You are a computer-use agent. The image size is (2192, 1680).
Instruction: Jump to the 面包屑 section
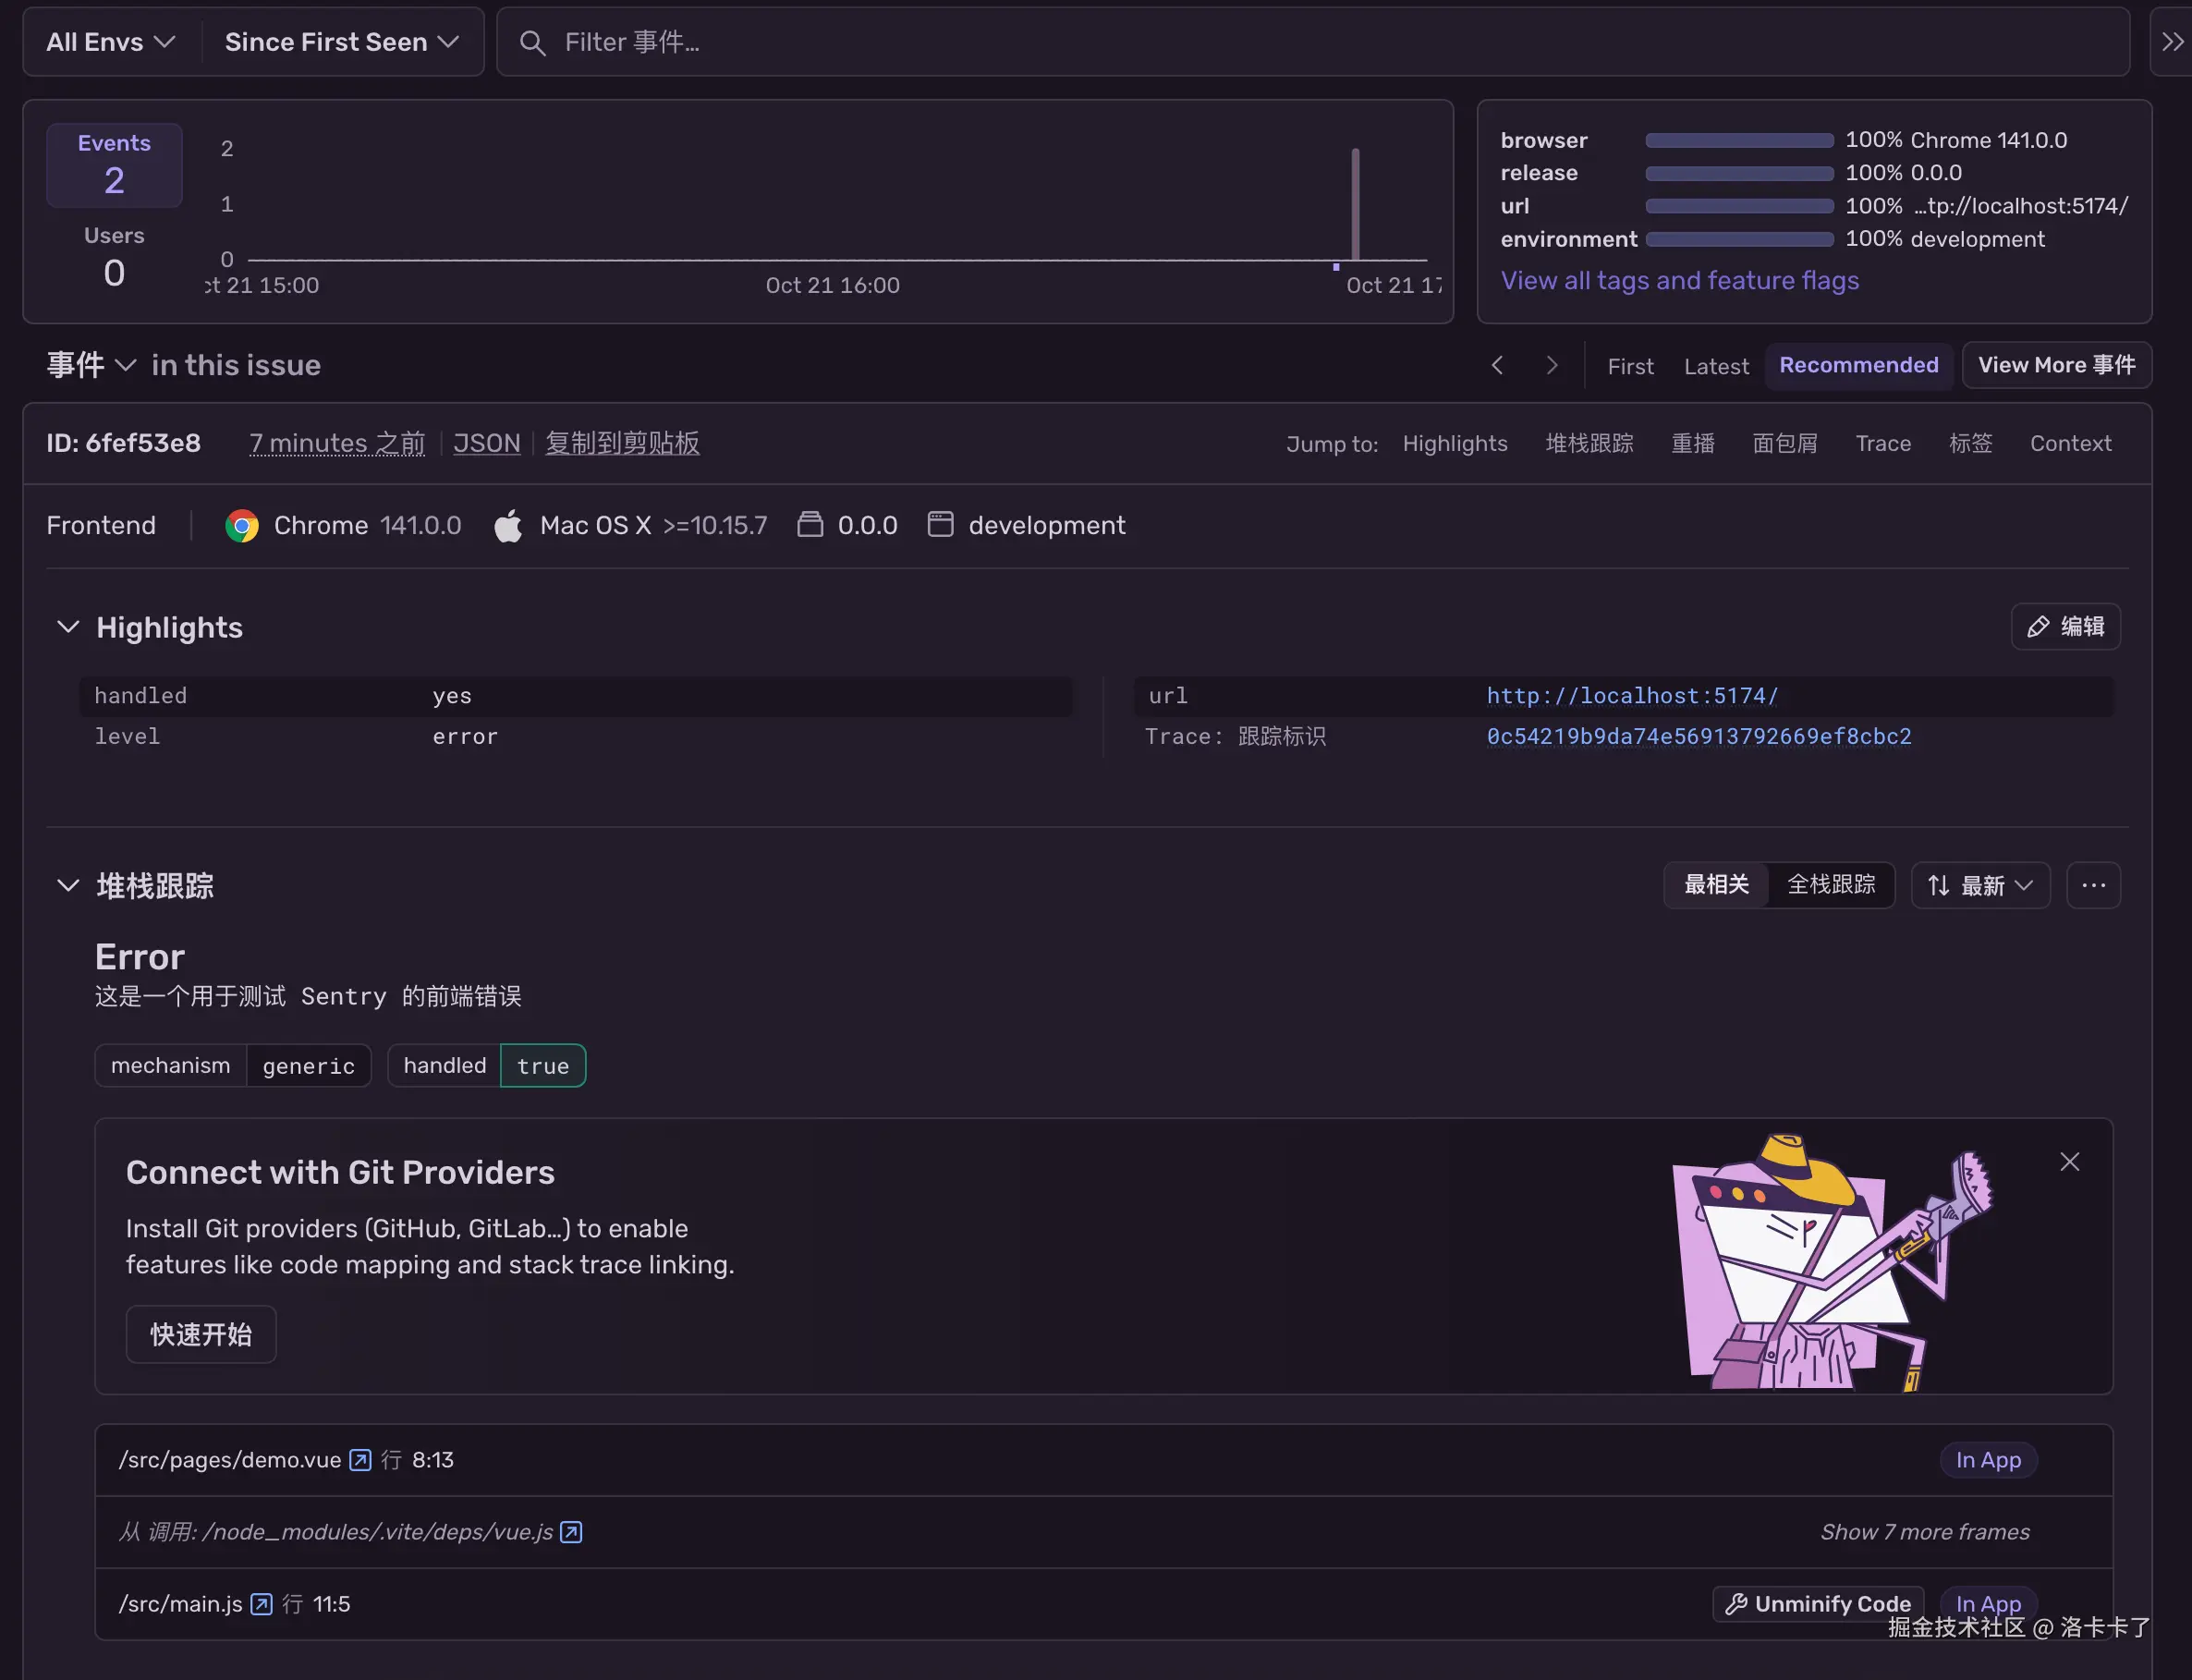[1785, 443]
